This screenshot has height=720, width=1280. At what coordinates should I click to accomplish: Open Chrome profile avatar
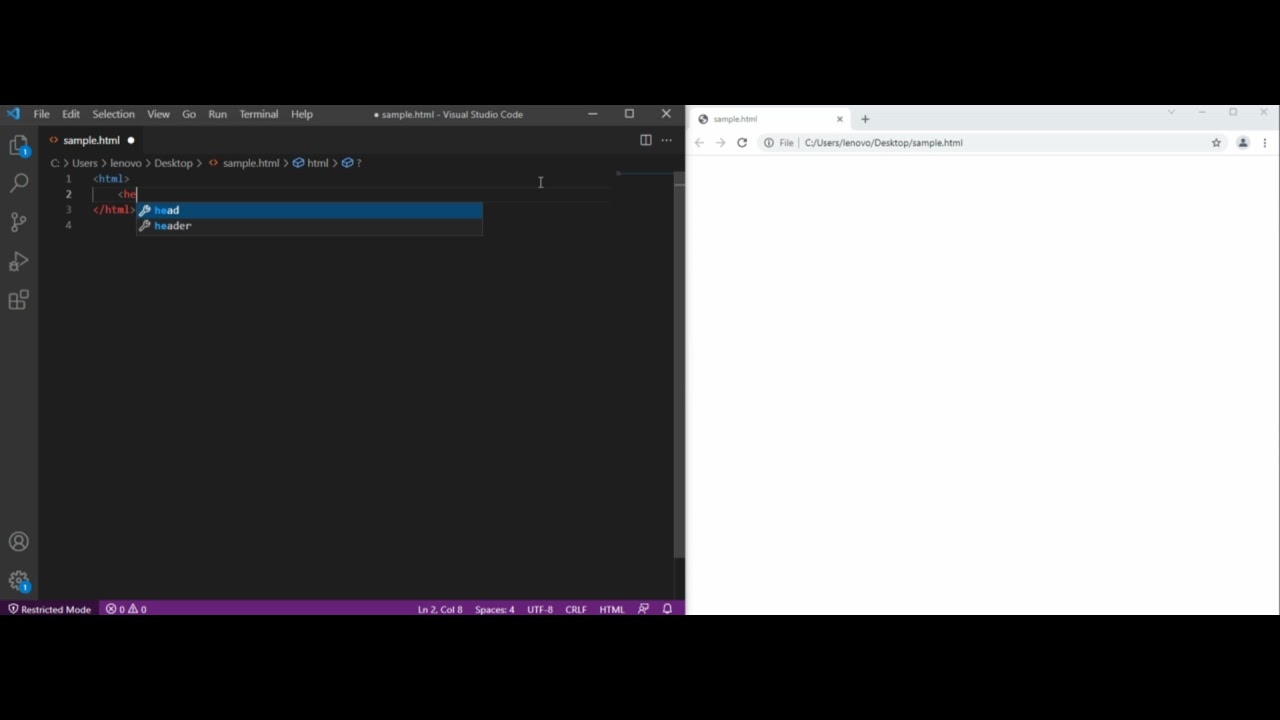(1243, 143)
